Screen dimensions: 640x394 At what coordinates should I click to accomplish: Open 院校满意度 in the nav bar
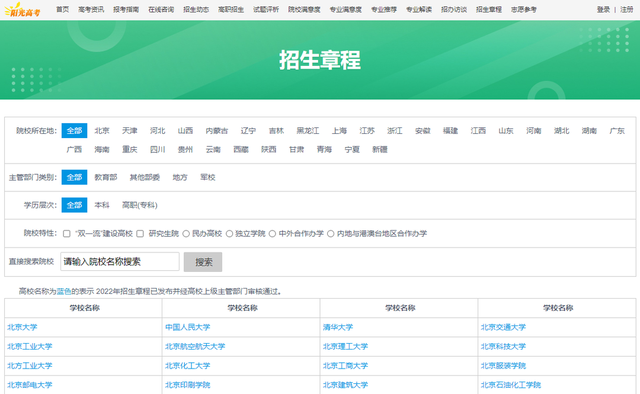tap(304, 9)
